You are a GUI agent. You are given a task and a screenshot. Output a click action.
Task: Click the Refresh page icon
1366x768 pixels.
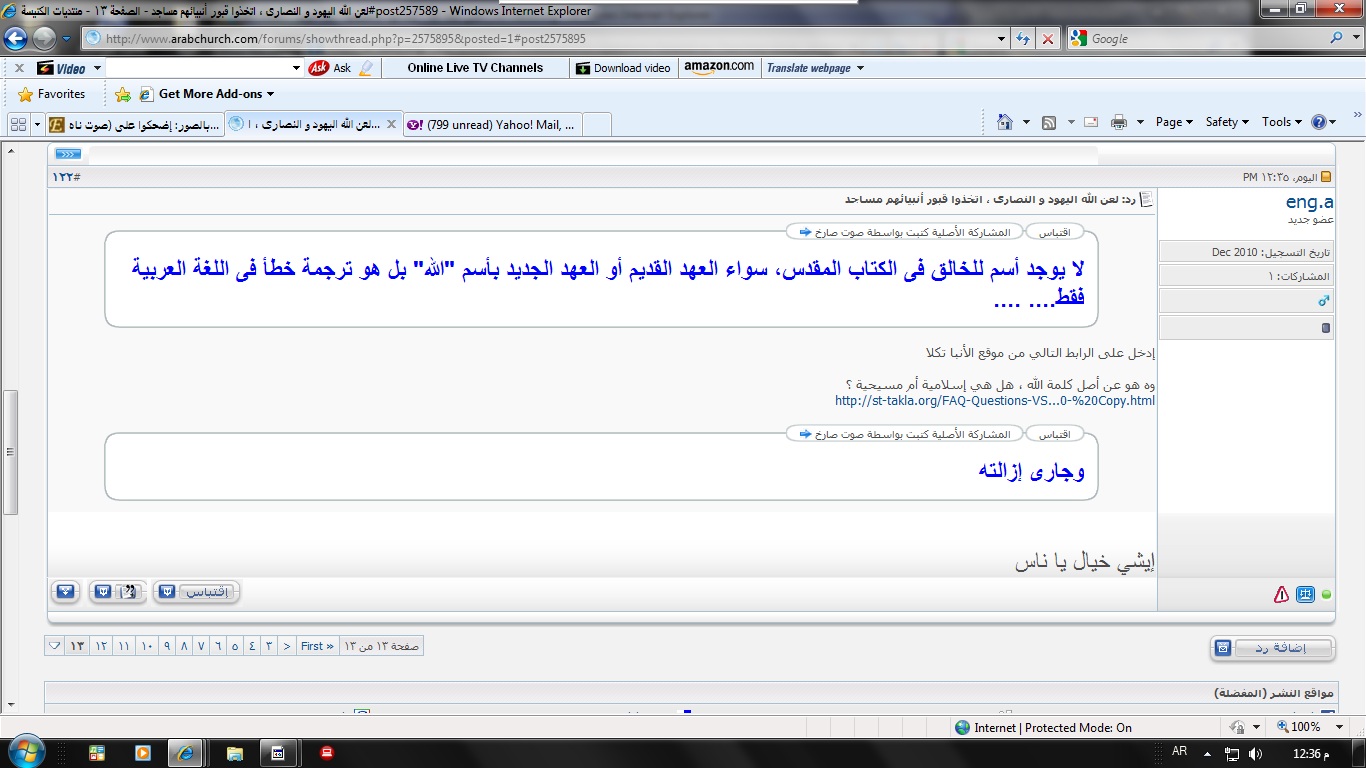[1023, 39]
